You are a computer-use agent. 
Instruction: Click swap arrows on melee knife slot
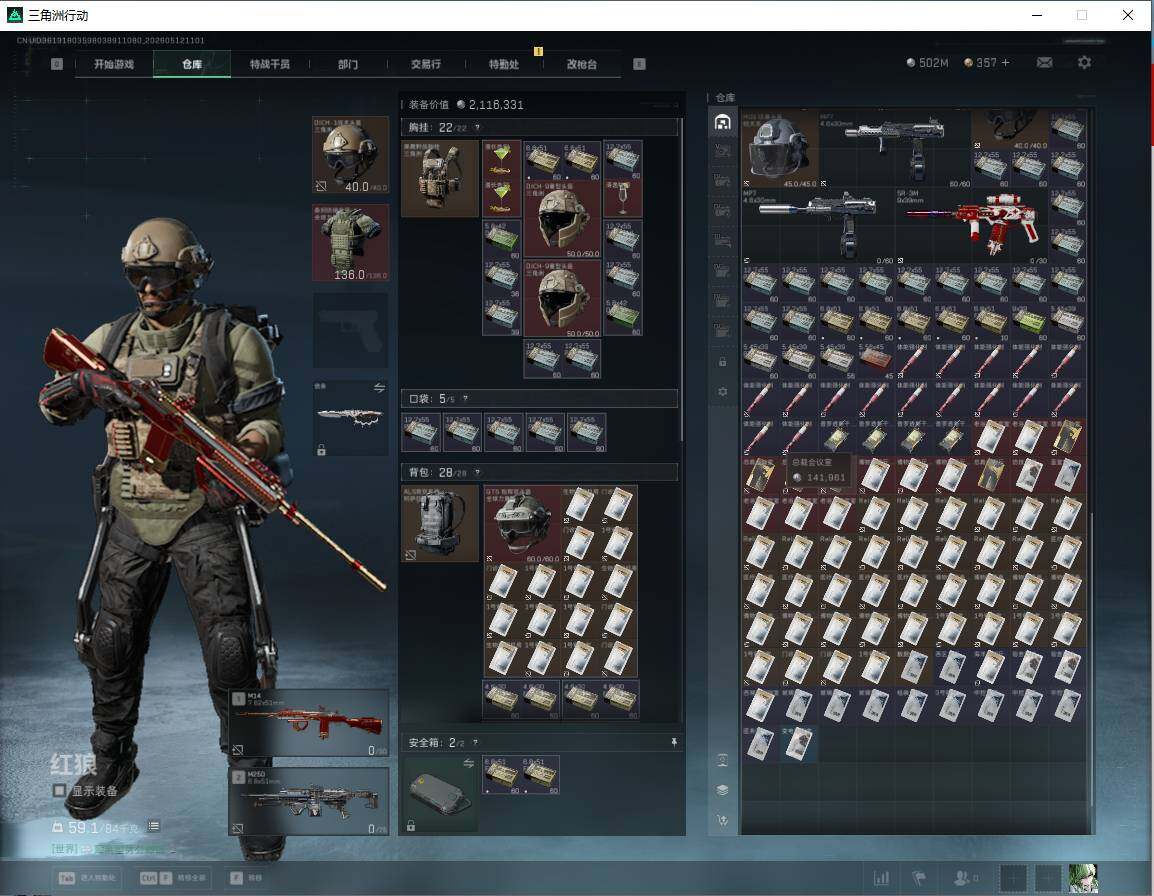click(379, 388)
